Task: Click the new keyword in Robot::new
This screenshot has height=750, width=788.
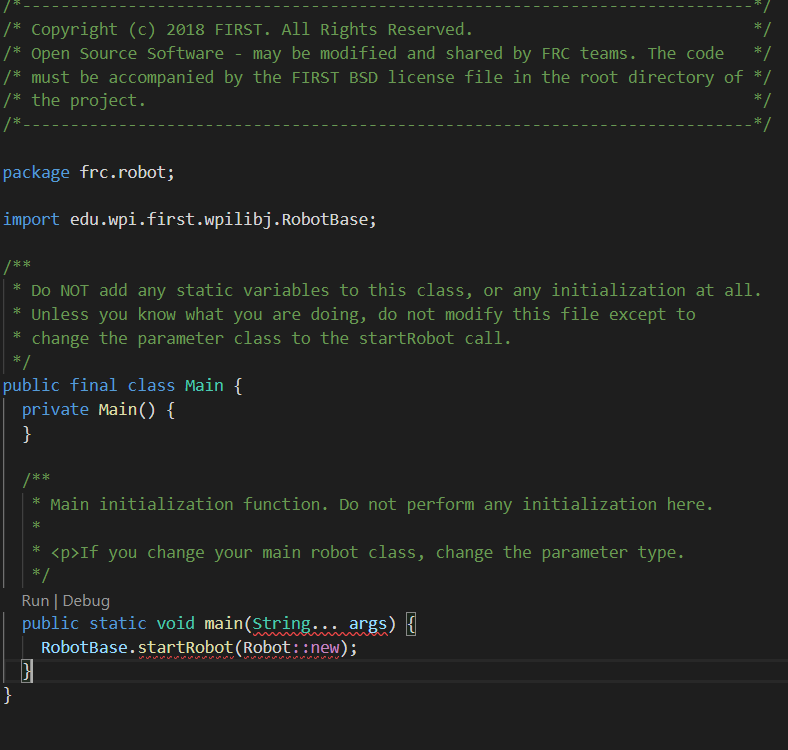Action: point(325,647)
